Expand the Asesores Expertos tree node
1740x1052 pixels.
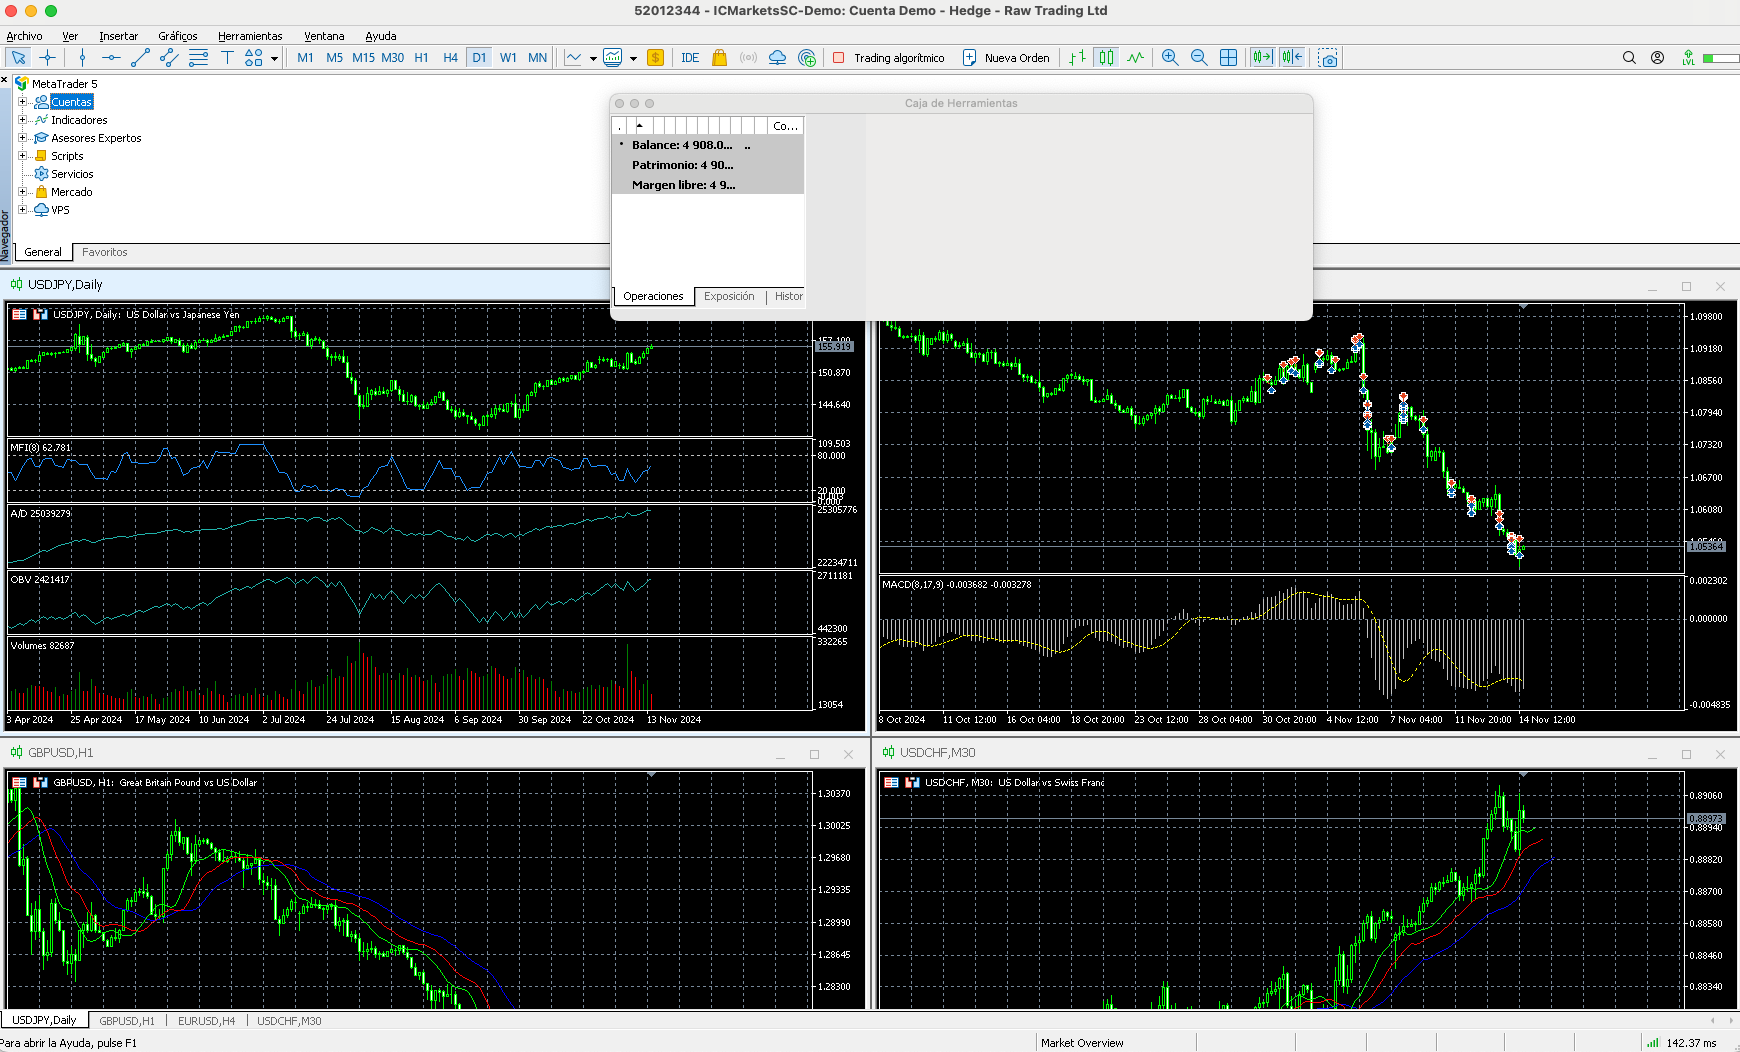tap(22, 138)
